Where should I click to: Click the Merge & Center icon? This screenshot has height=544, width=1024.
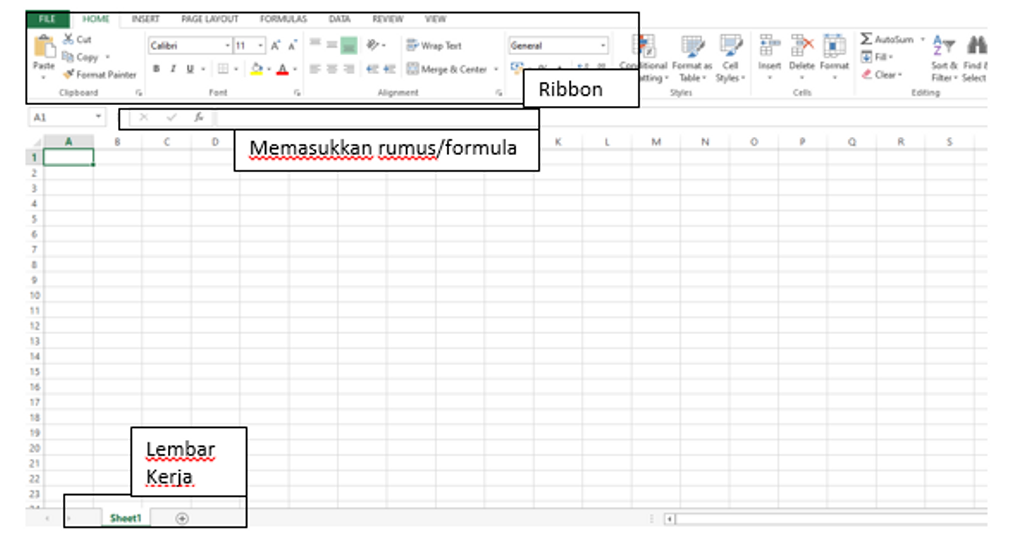[x=412, y=70]
